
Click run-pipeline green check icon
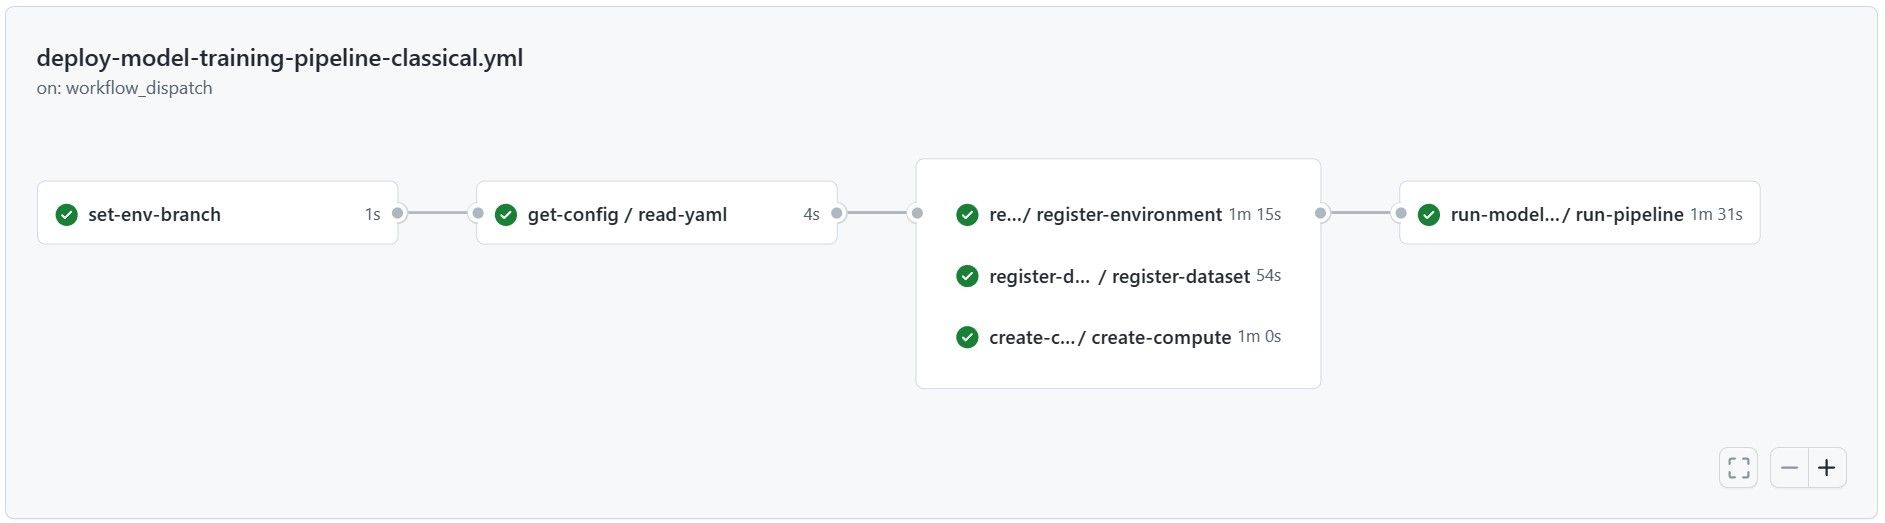[1429, 214]
